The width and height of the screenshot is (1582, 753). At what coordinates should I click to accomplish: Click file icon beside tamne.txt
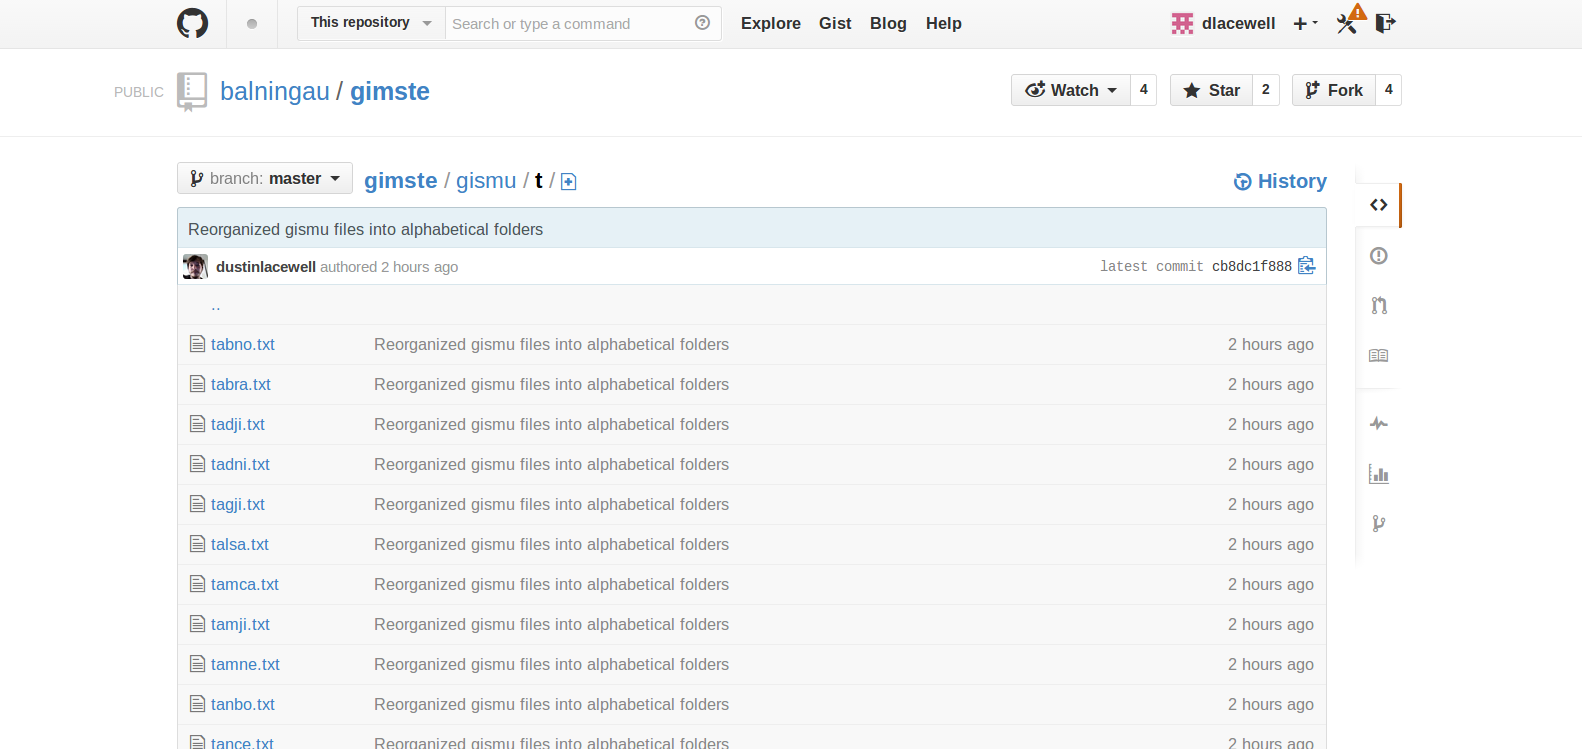[x=197, y=664]
